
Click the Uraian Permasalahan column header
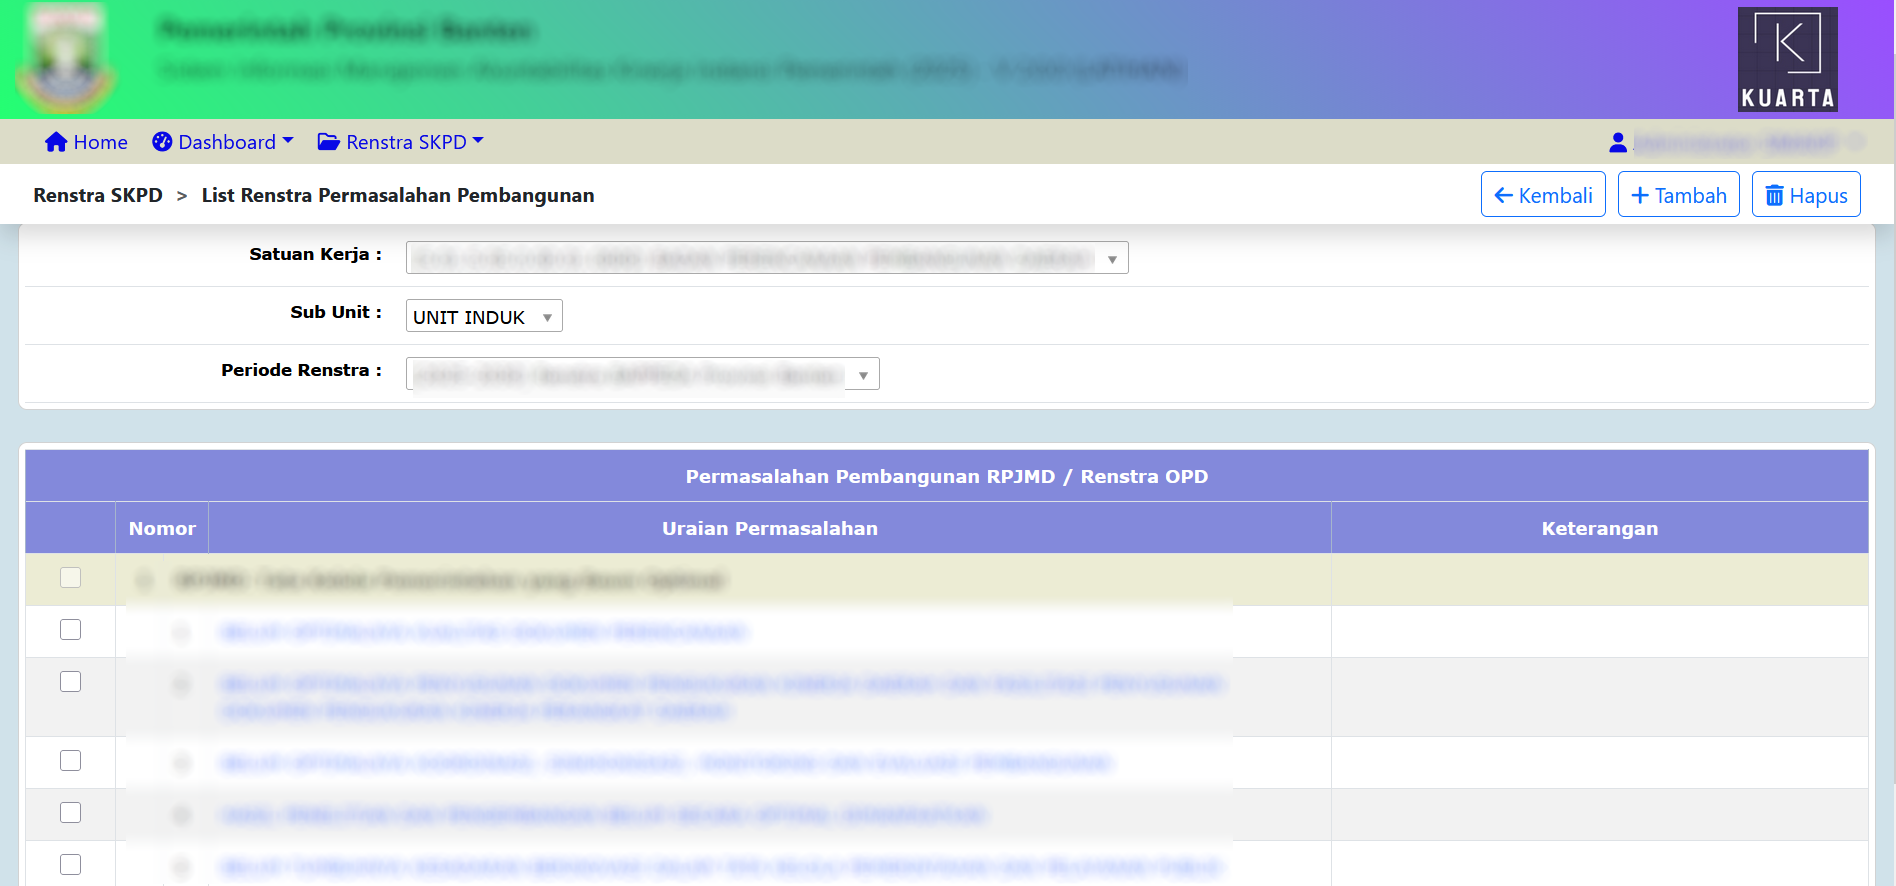pyautogui.click(x=769, y=528)
